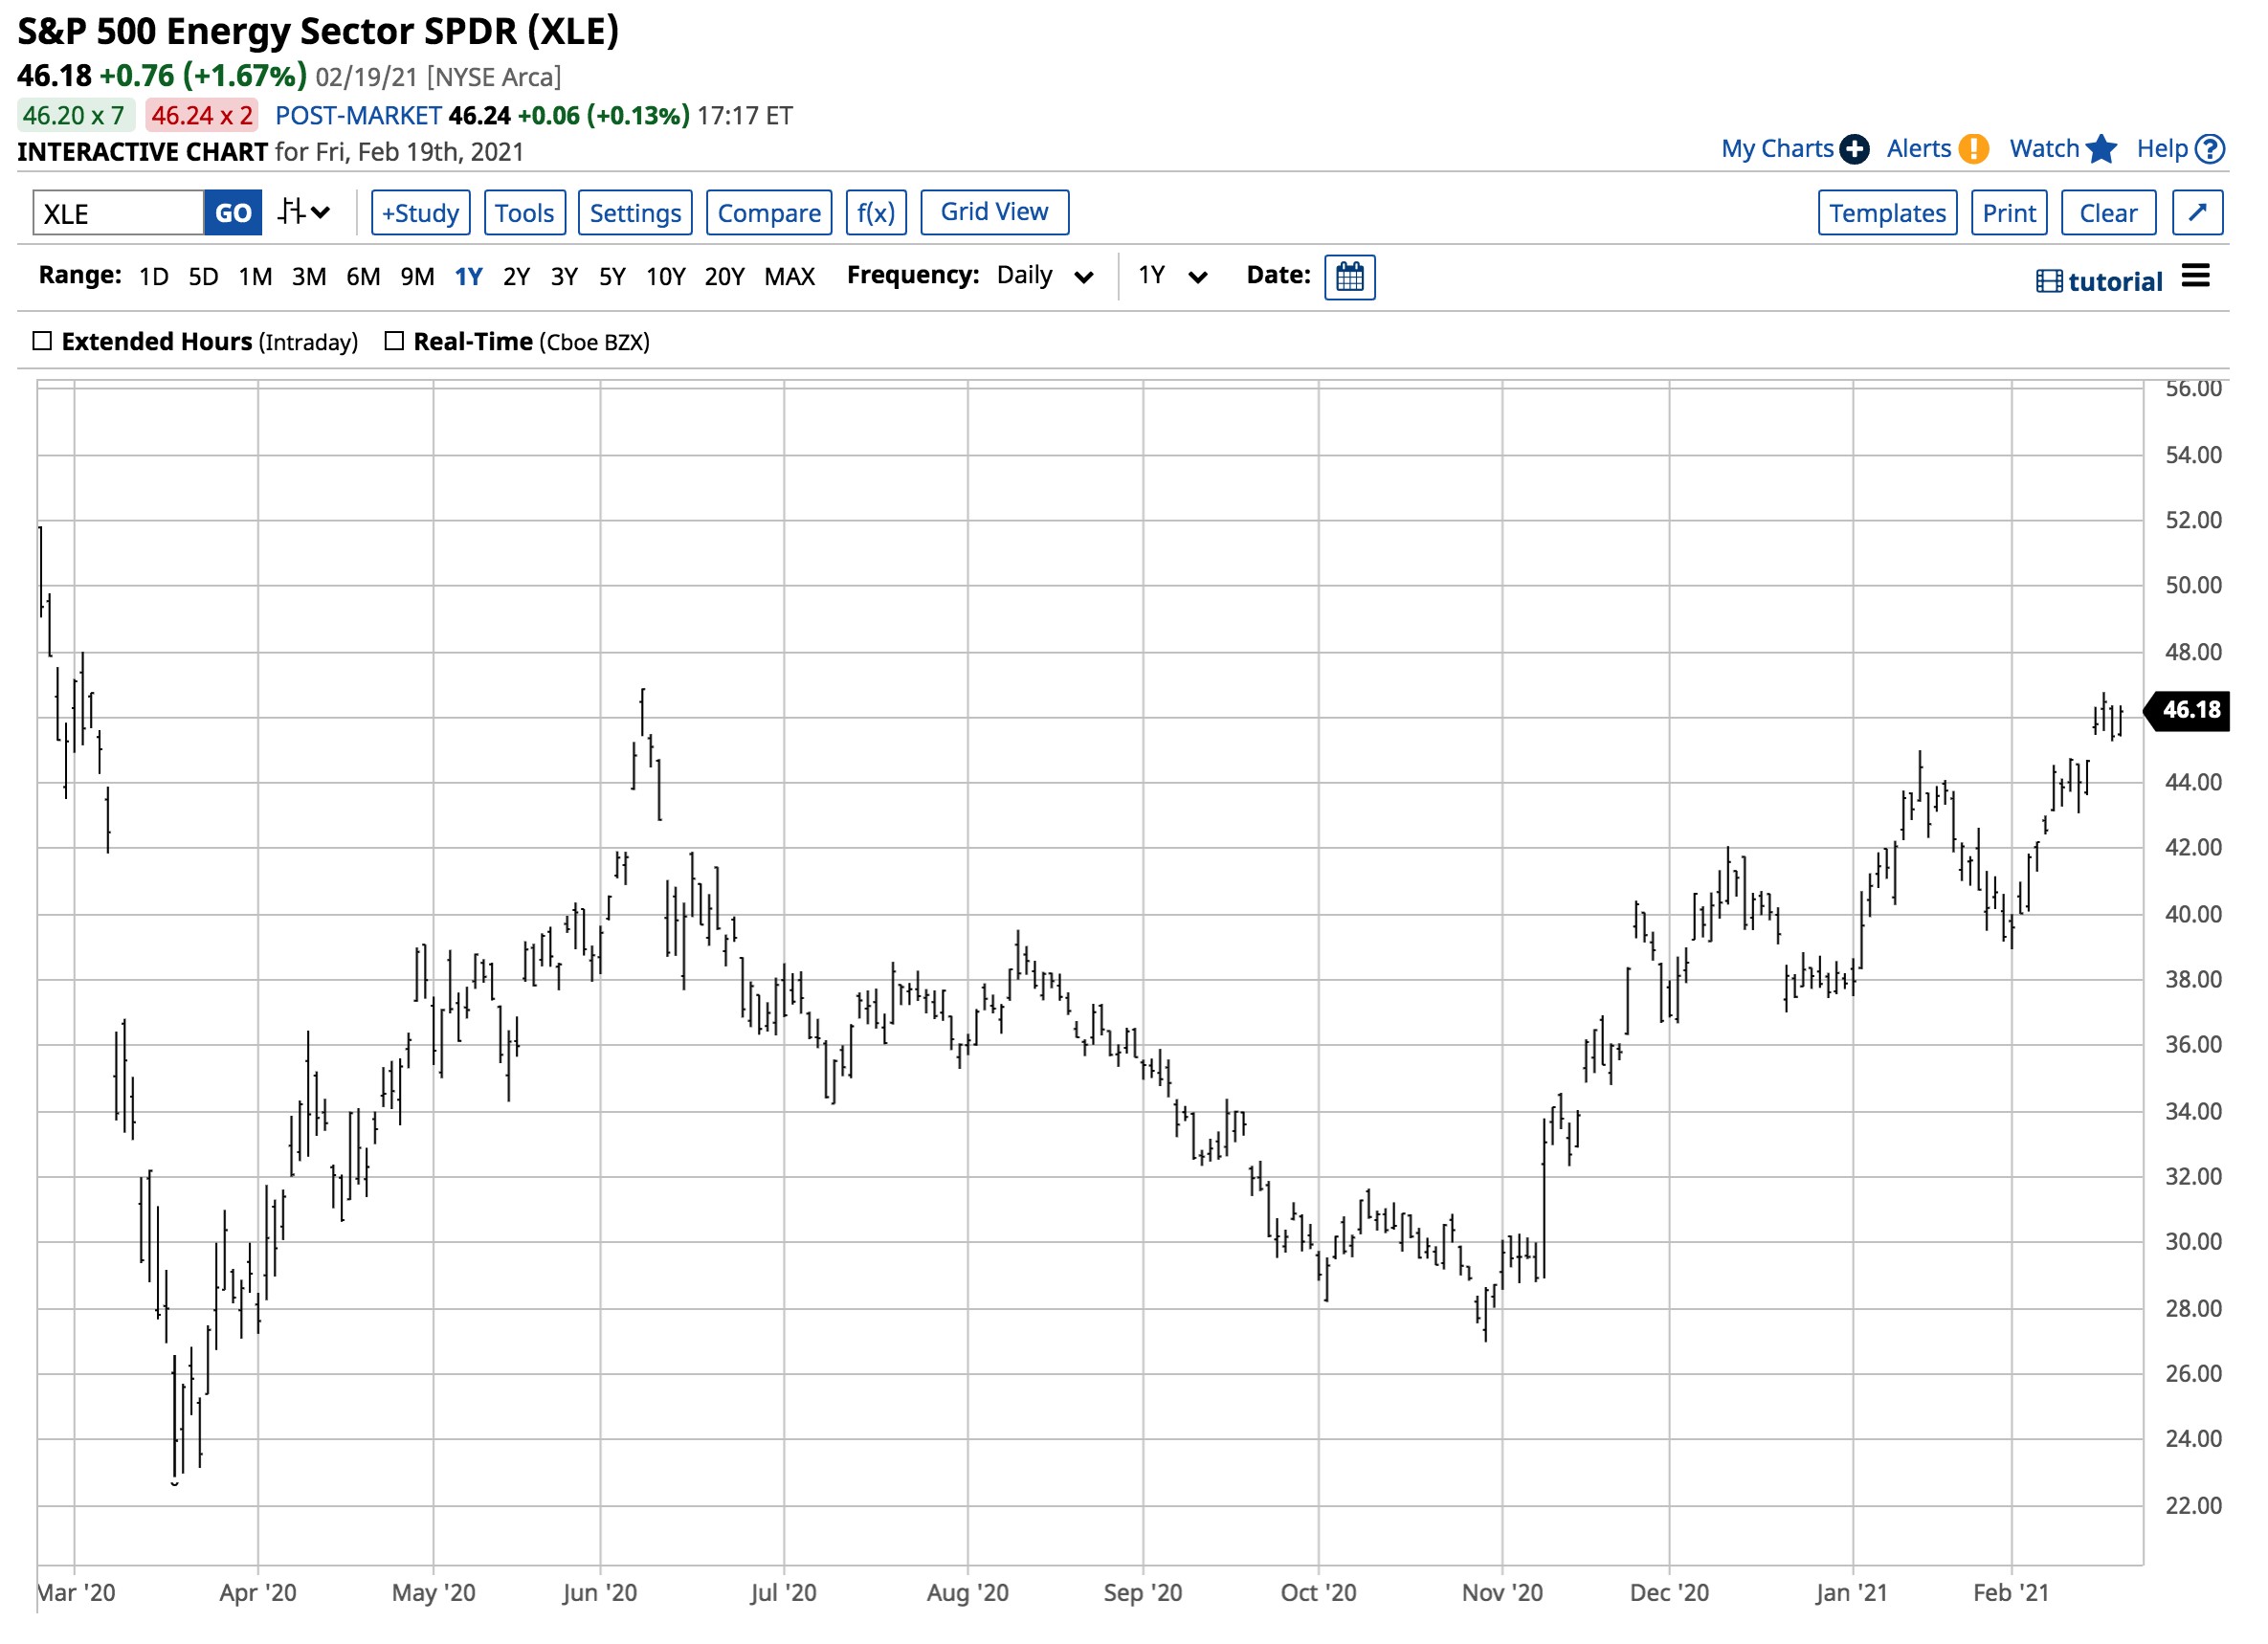Select the 6M range
Screen dimensions: 2268x1644
point(363,277)
